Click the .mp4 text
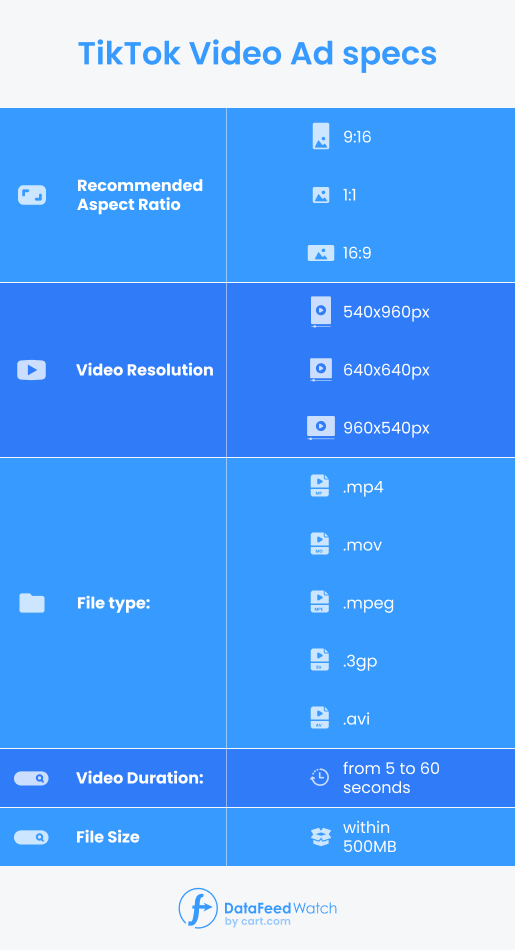The width and height of the screenshot is (515, 950). coord(363,487)
